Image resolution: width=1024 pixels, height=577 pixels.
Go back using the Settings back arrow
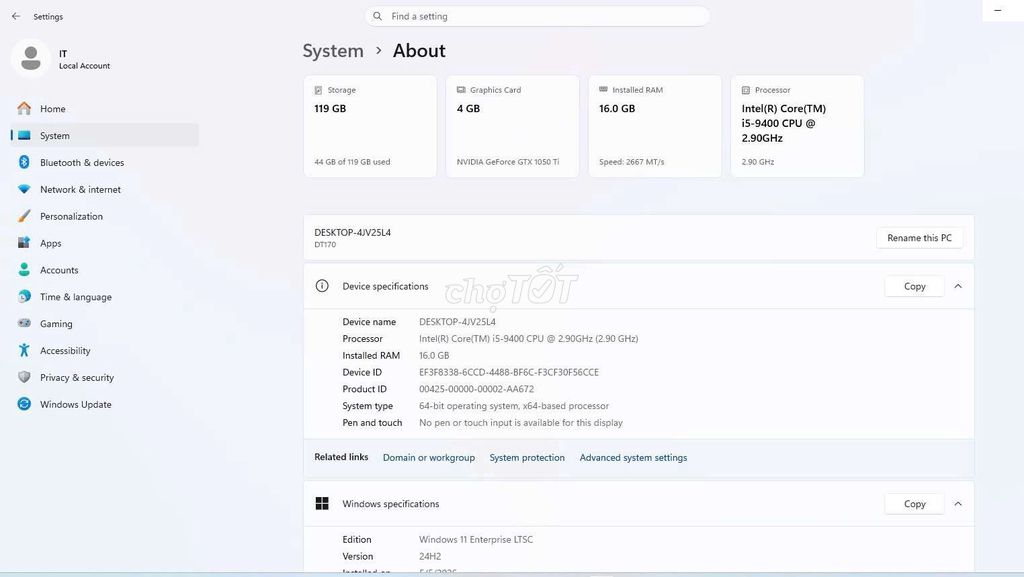(x=16, y=16)
